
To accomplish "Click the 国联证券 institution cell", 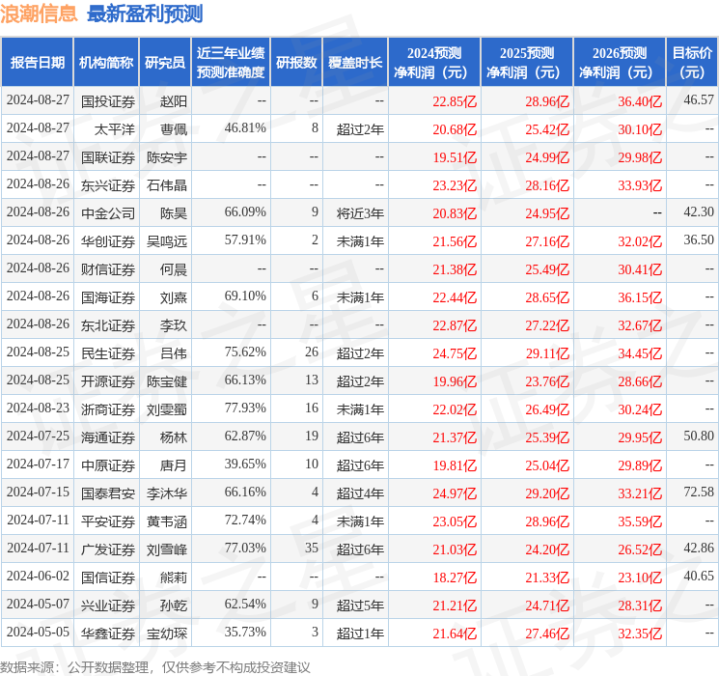I will [108, 157].
